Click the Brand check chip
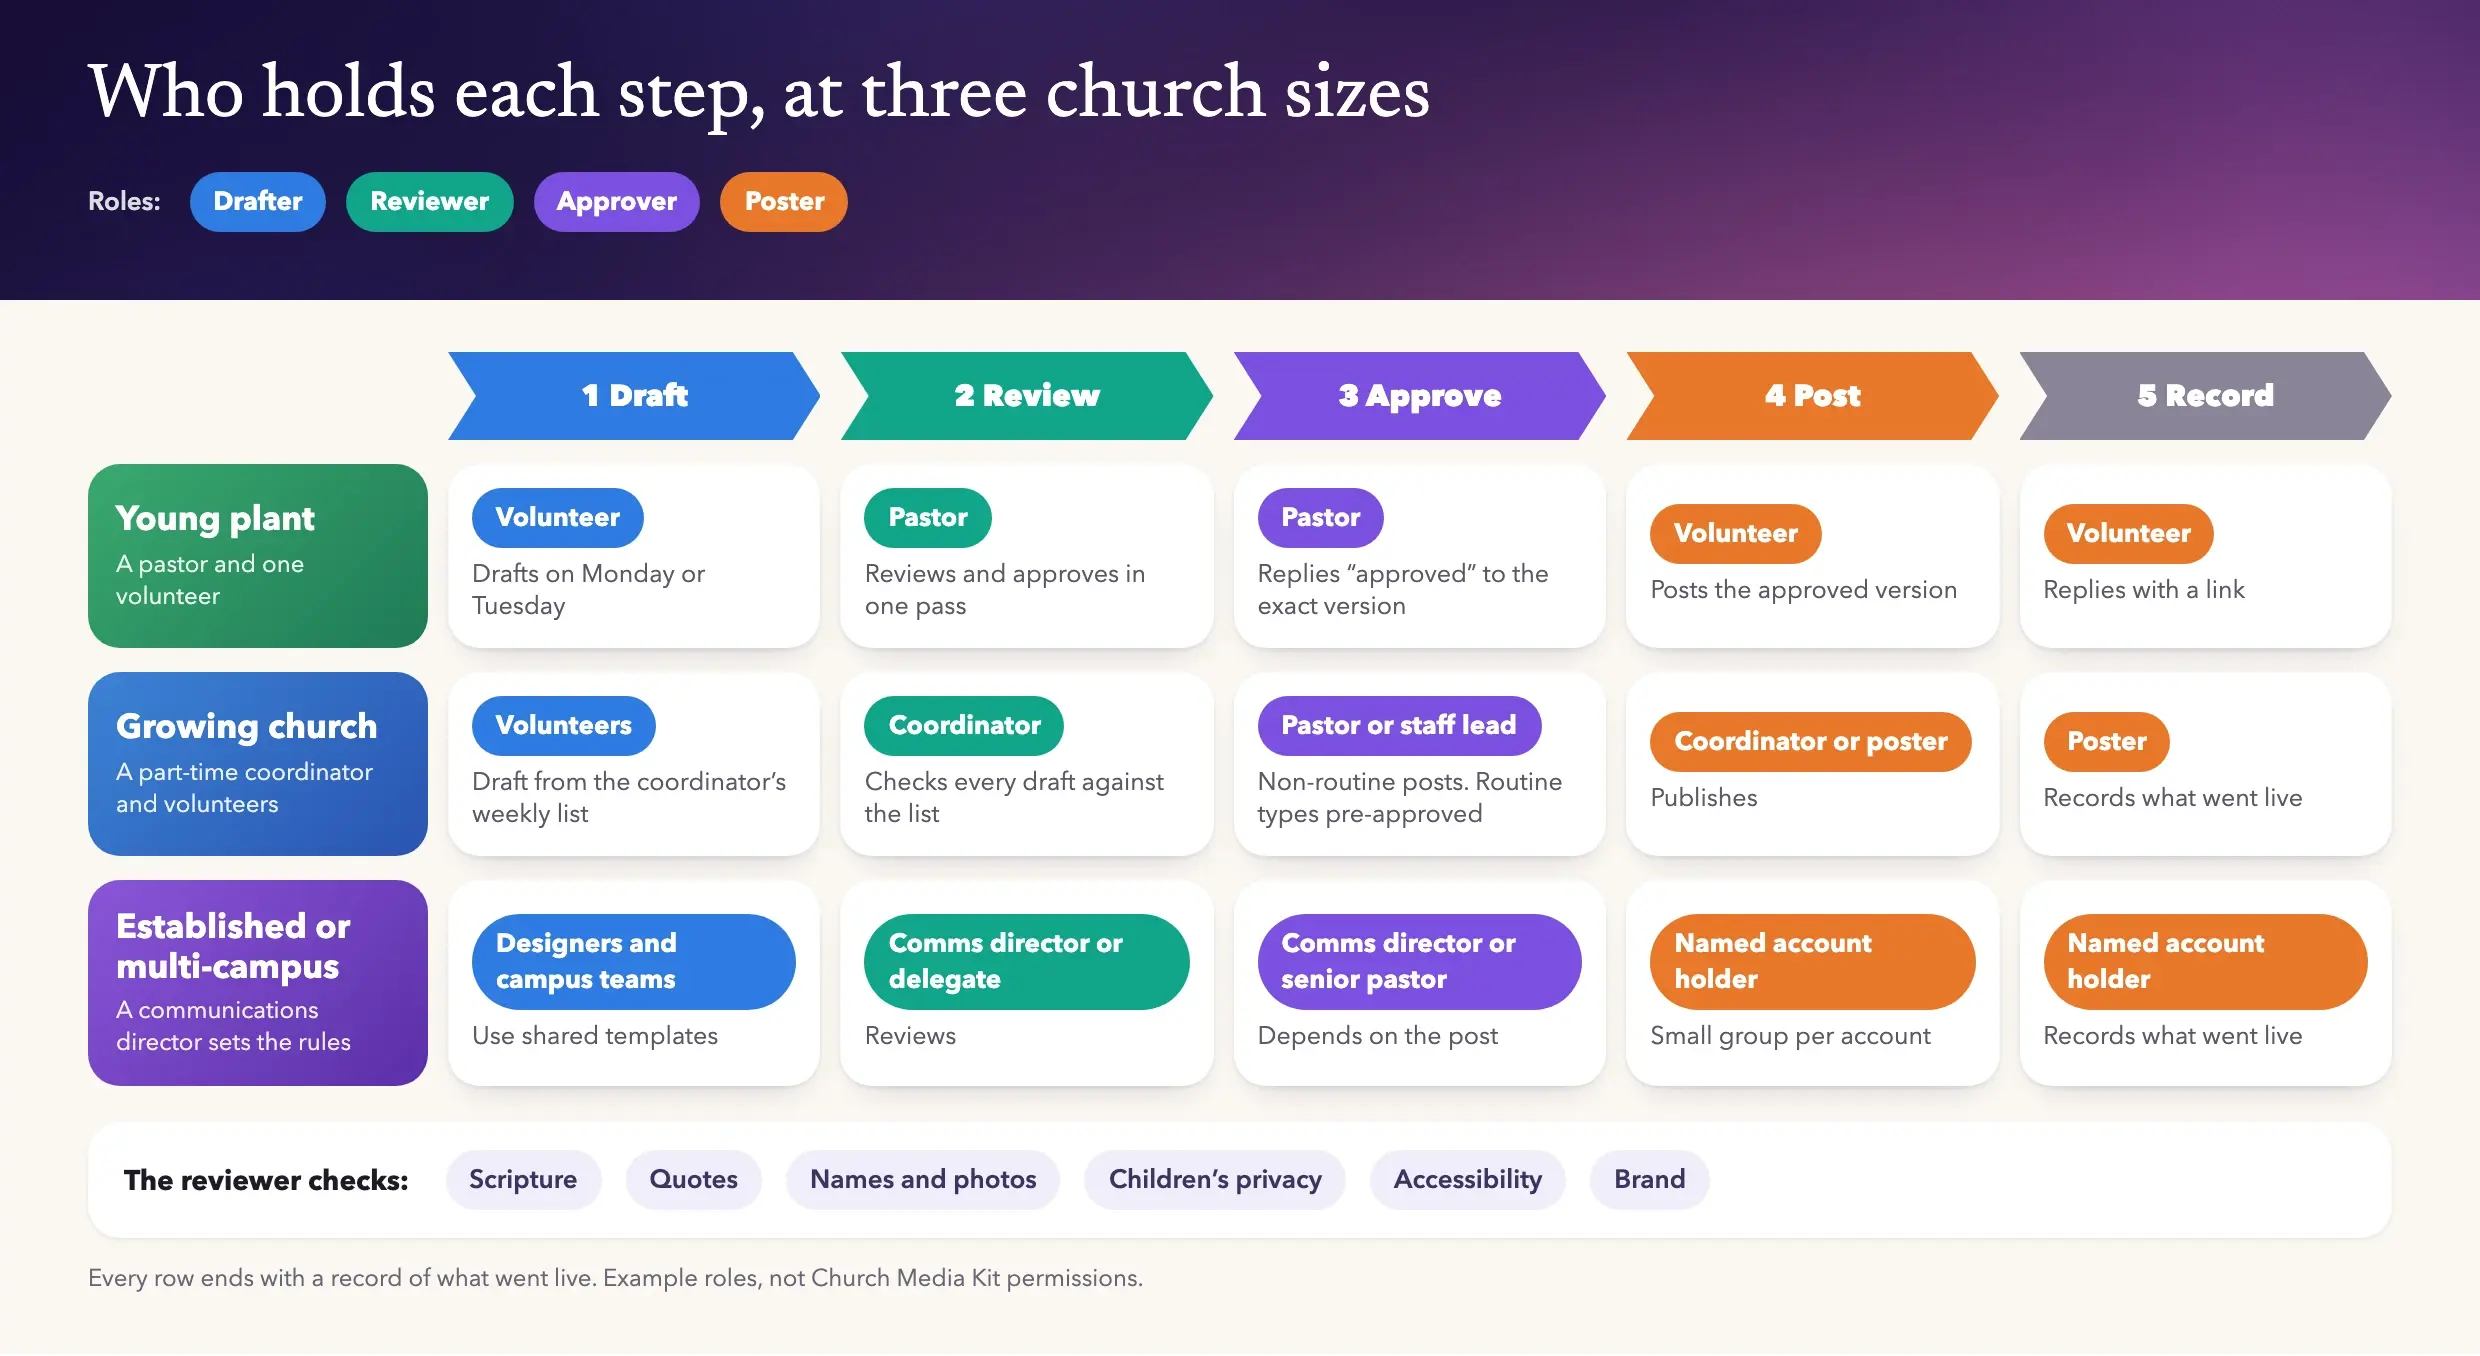Screen dimensions: 2480x1356 (1650, 1180)
